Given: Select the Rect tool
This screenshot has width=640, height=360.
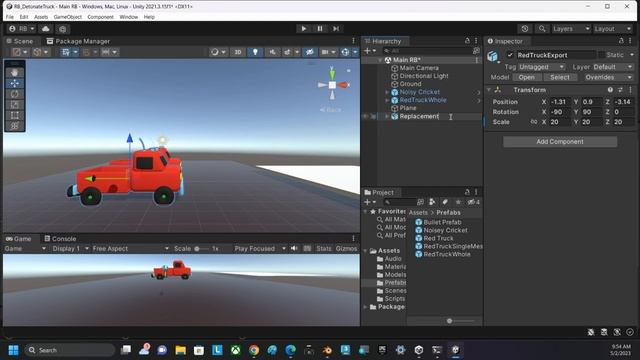Looking at the screenshot, I should 15,115.
